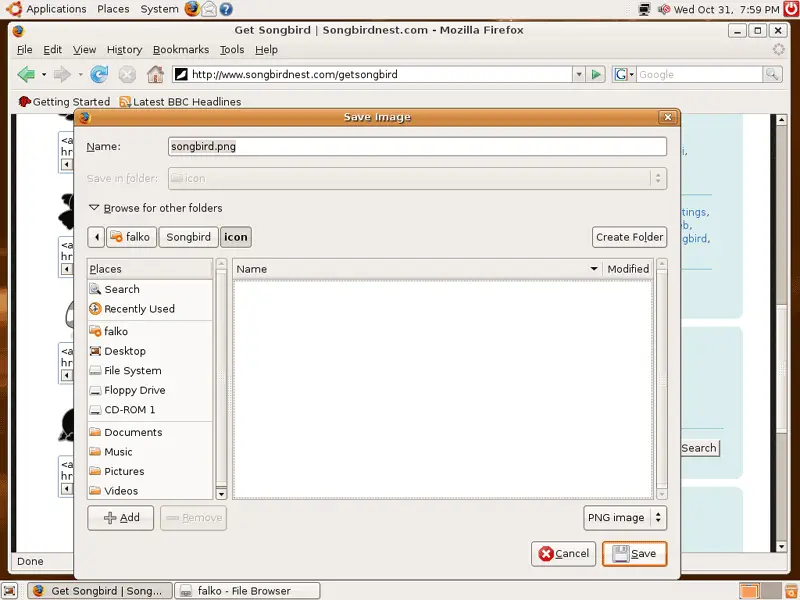Open the Places menu in top panel

click(x=113, y=9)
